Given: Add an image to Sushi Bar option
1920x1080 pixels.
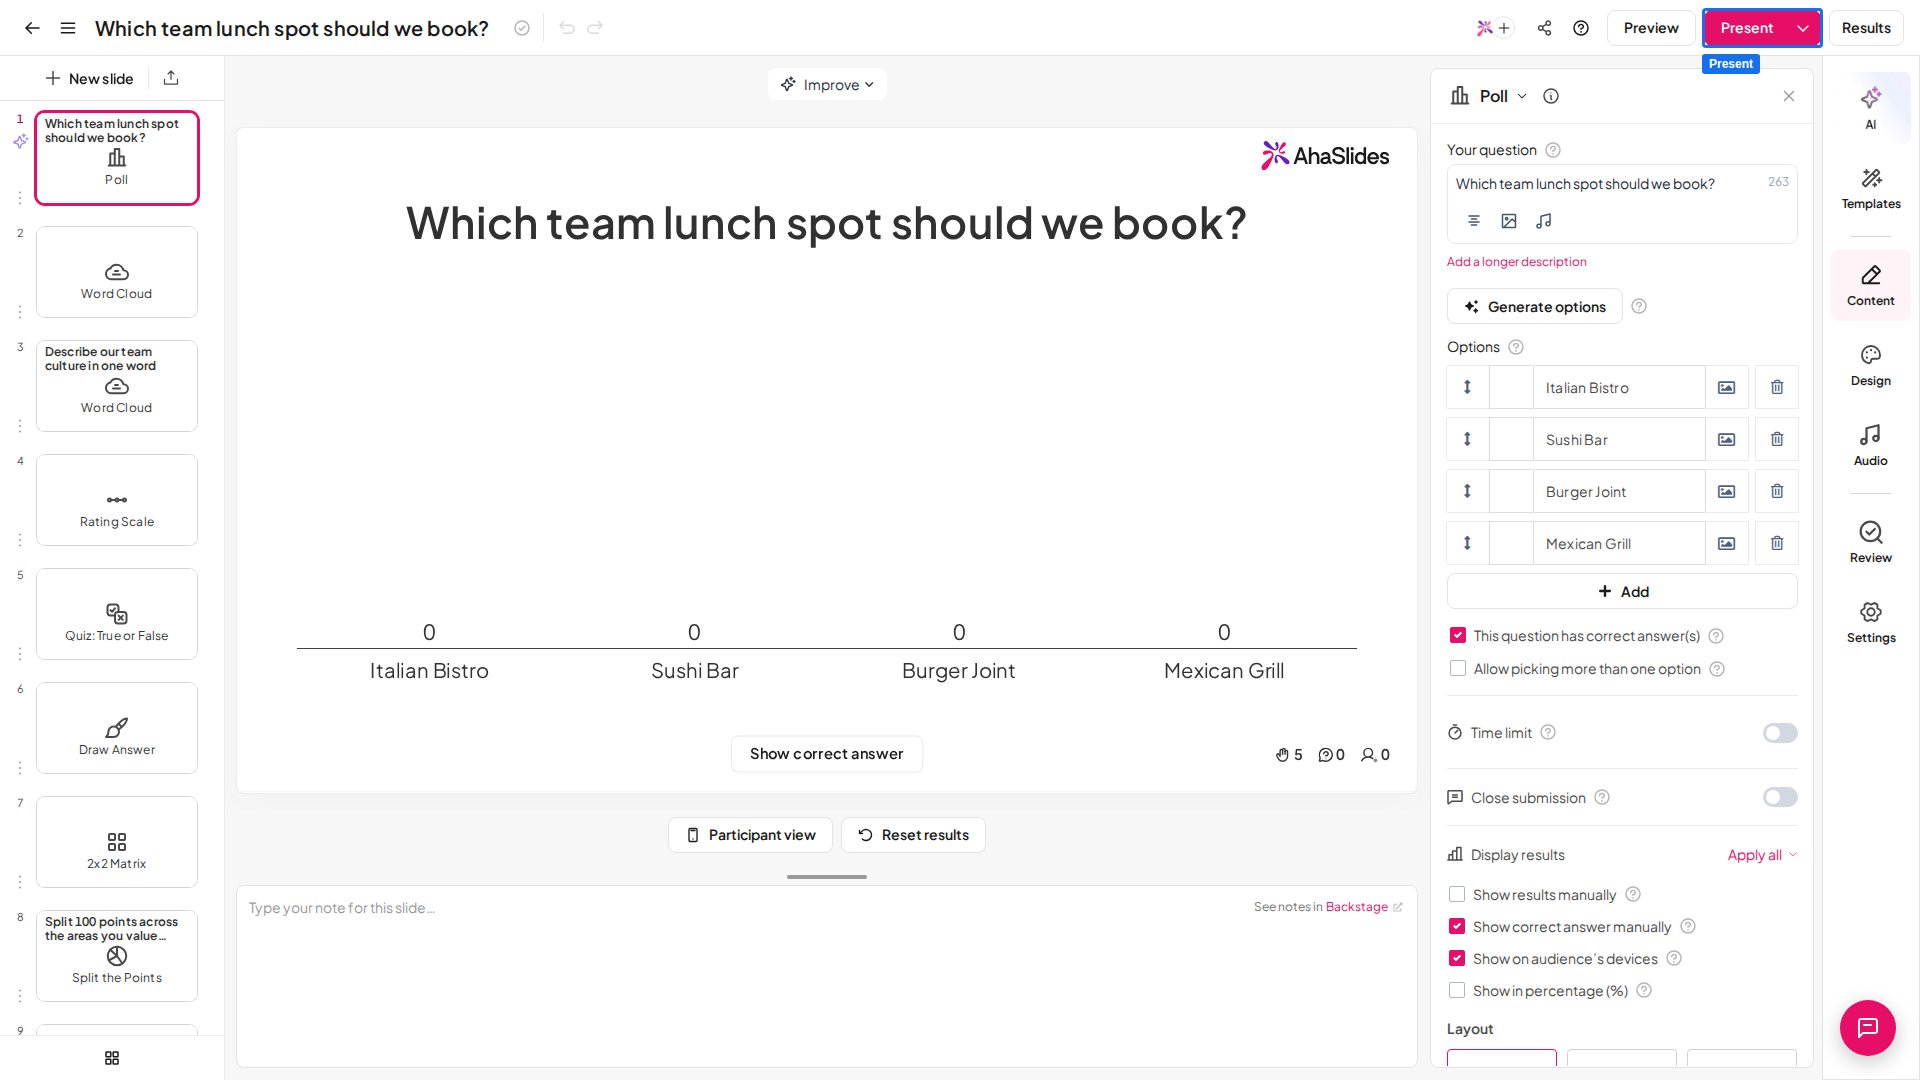Looking at the screenshot, I should pyautogui.click(x=1726, y=439).
